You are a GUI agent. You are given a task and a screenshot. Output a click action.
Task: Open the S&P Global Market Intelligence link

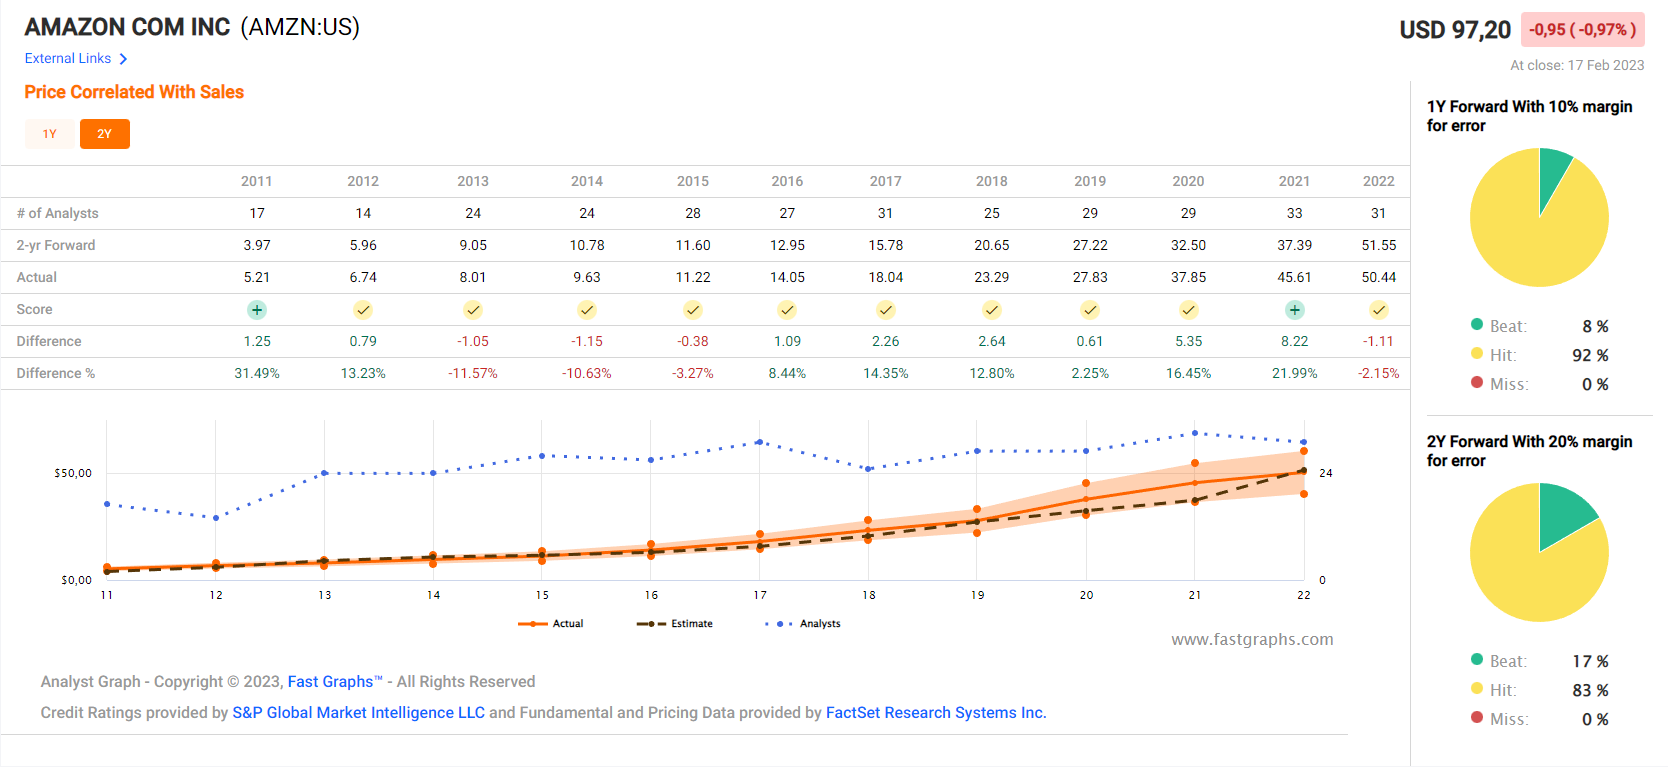click(358, 713)
